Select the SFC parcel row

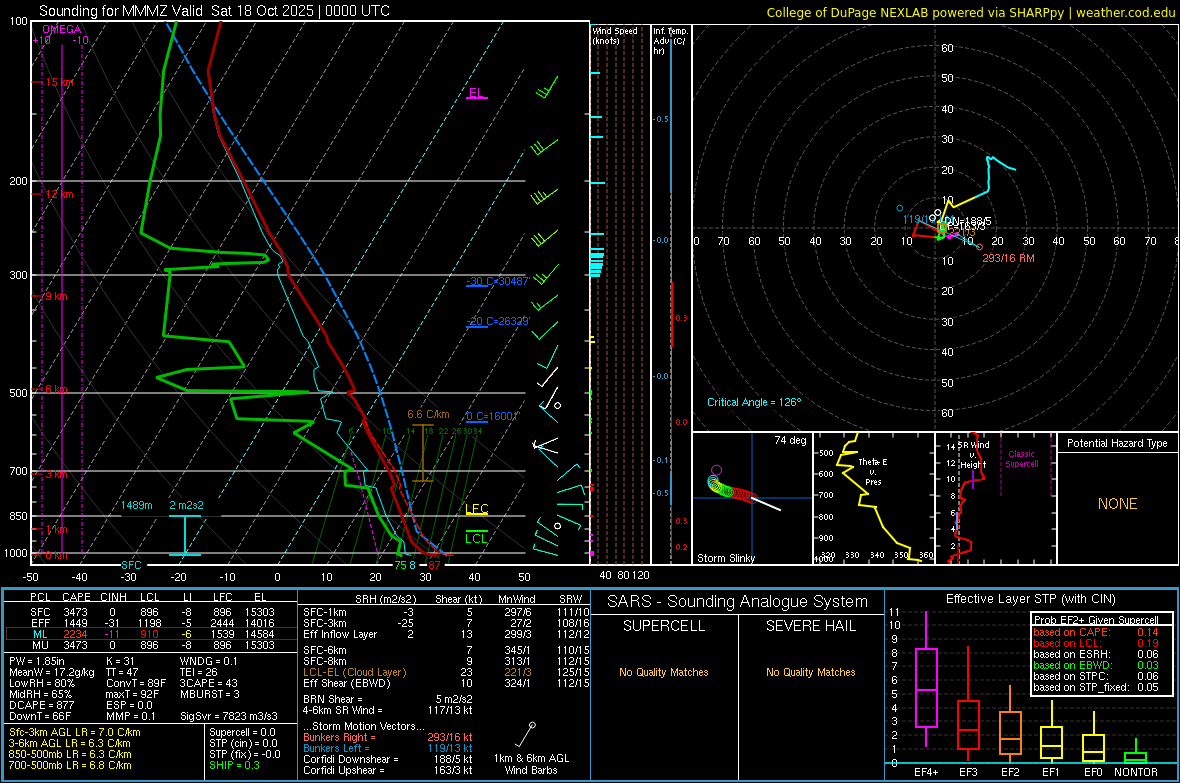tap(151, 612)
